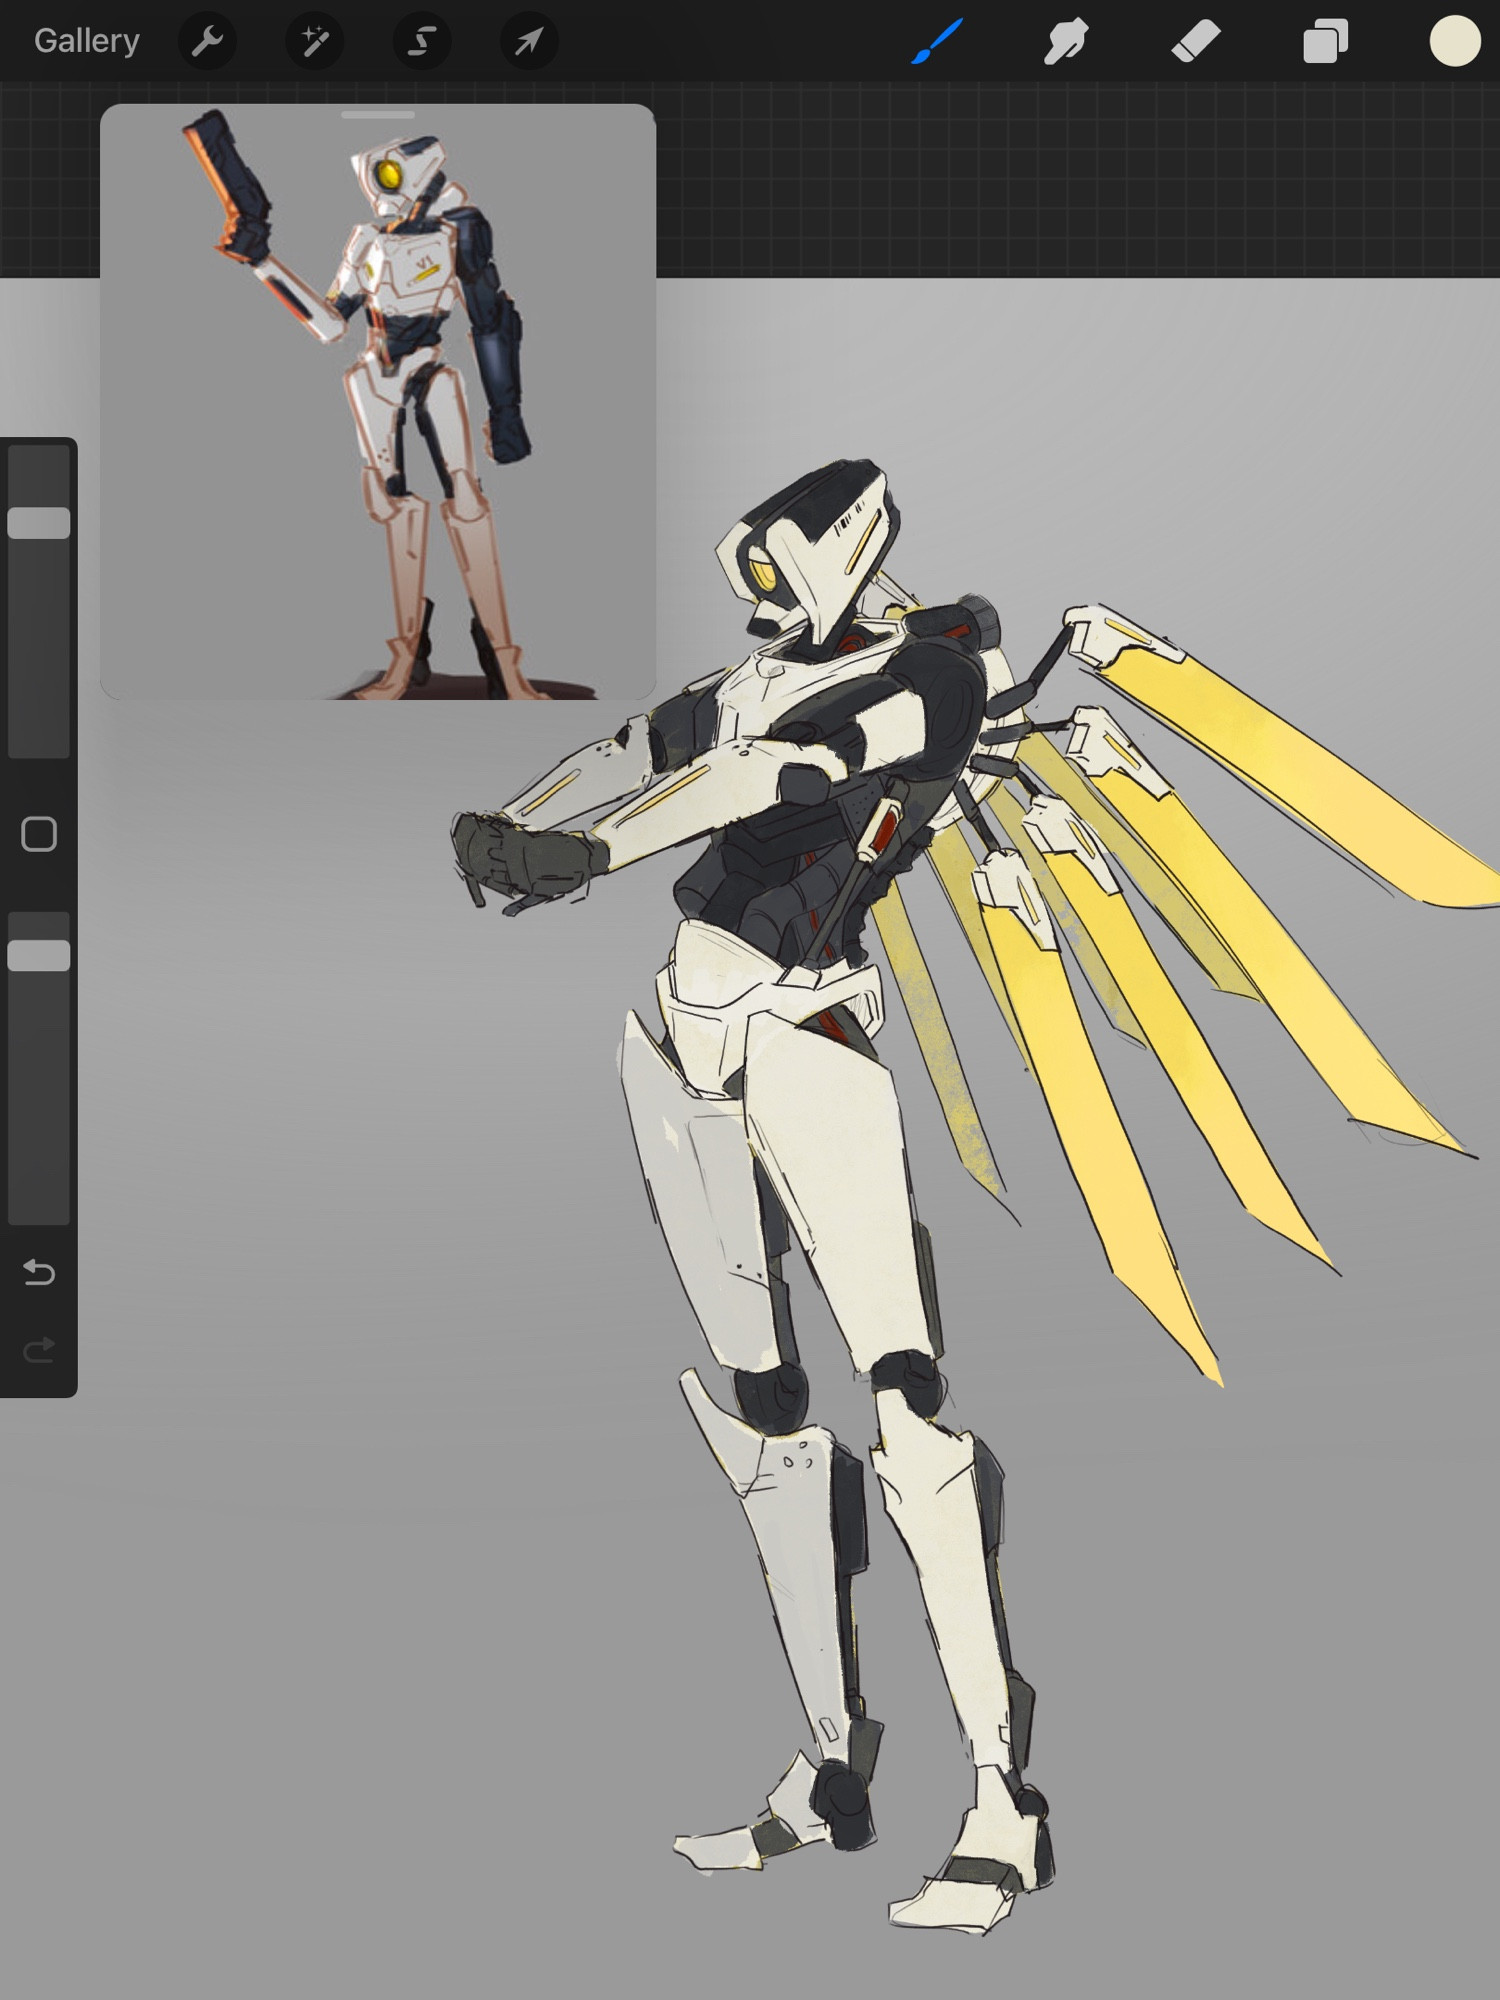Undo the last stroke
1500x2000 pixels.
click(39, 1272)
